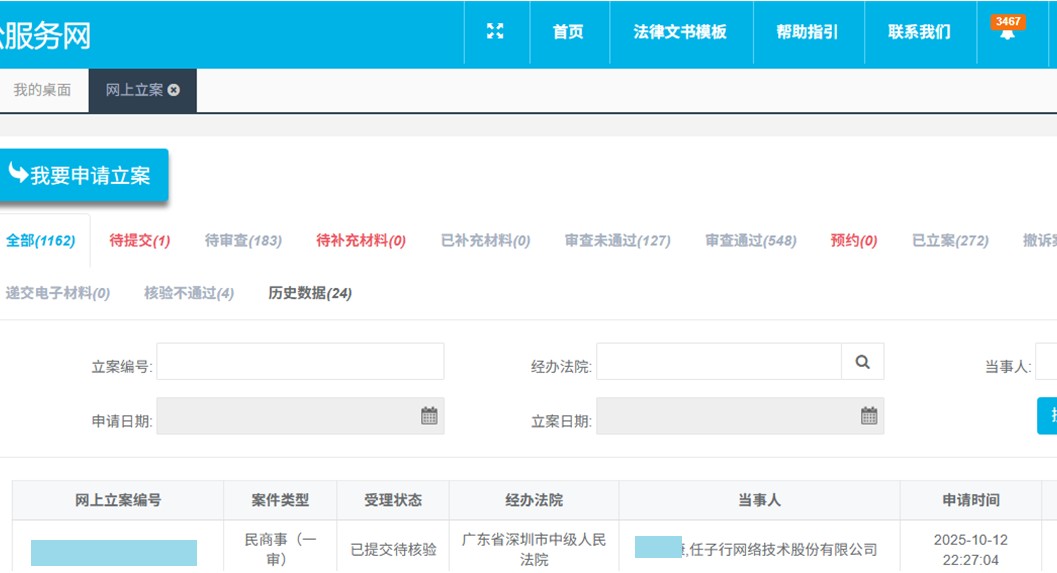Switch to the 我的桌面 tab
The height and width of the screenshot is (573, 1057).
42,90
